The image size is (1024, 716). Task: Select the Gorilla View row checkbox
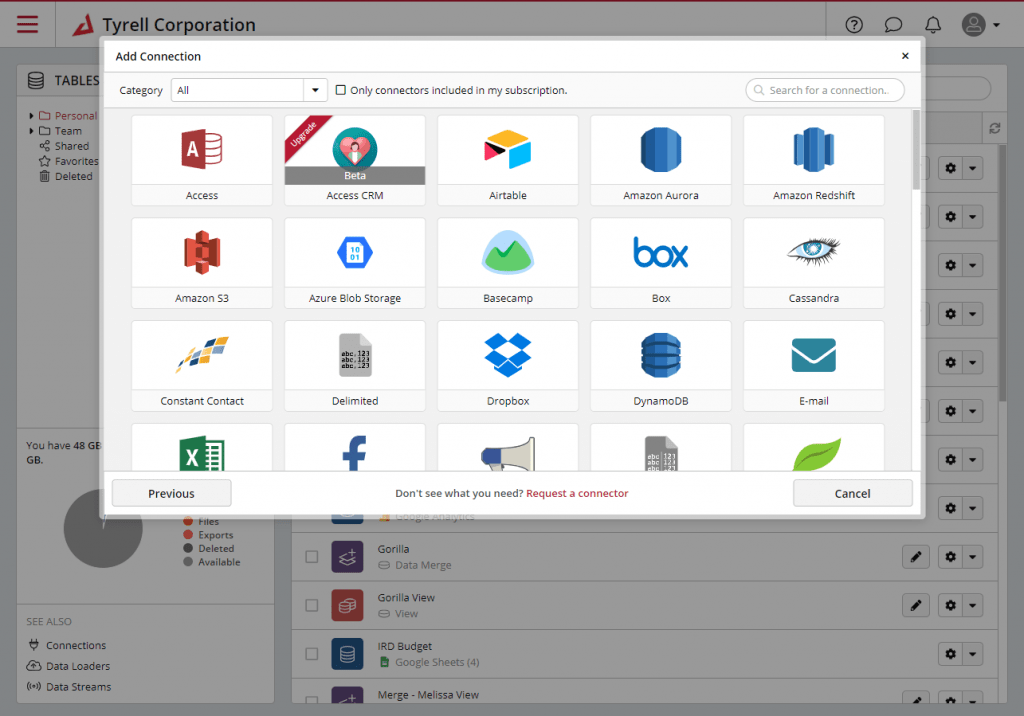coord(312,605)
